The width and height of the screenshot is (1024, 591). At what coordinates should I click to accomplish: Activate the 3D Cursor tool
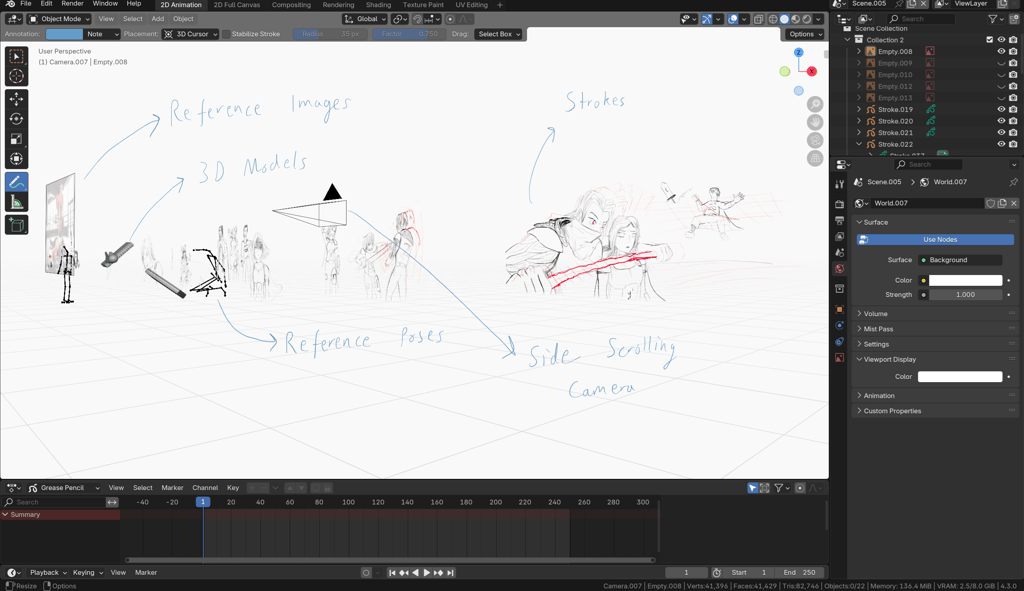[x=16, y=76]
